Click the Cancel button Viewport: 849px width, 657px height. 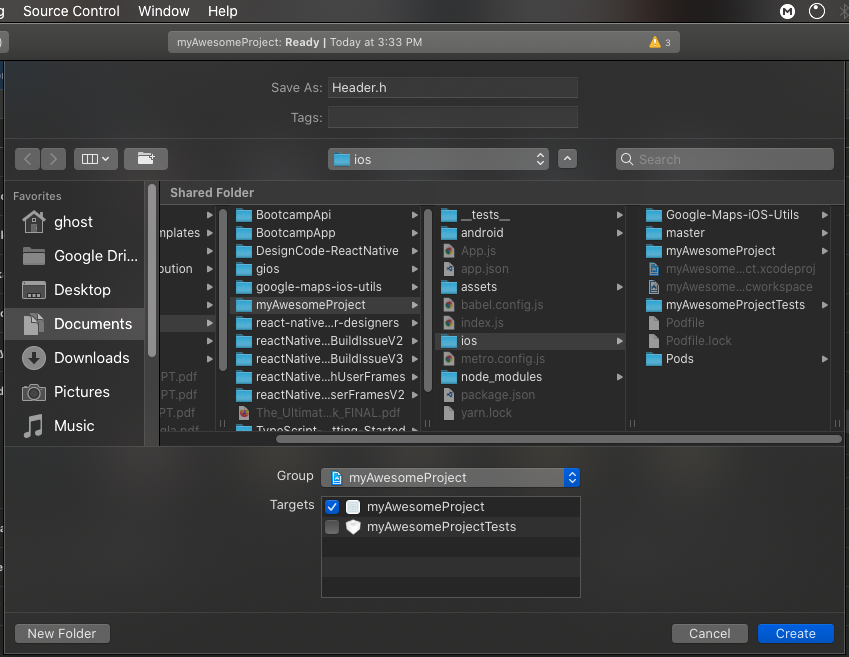pos(709,634)
